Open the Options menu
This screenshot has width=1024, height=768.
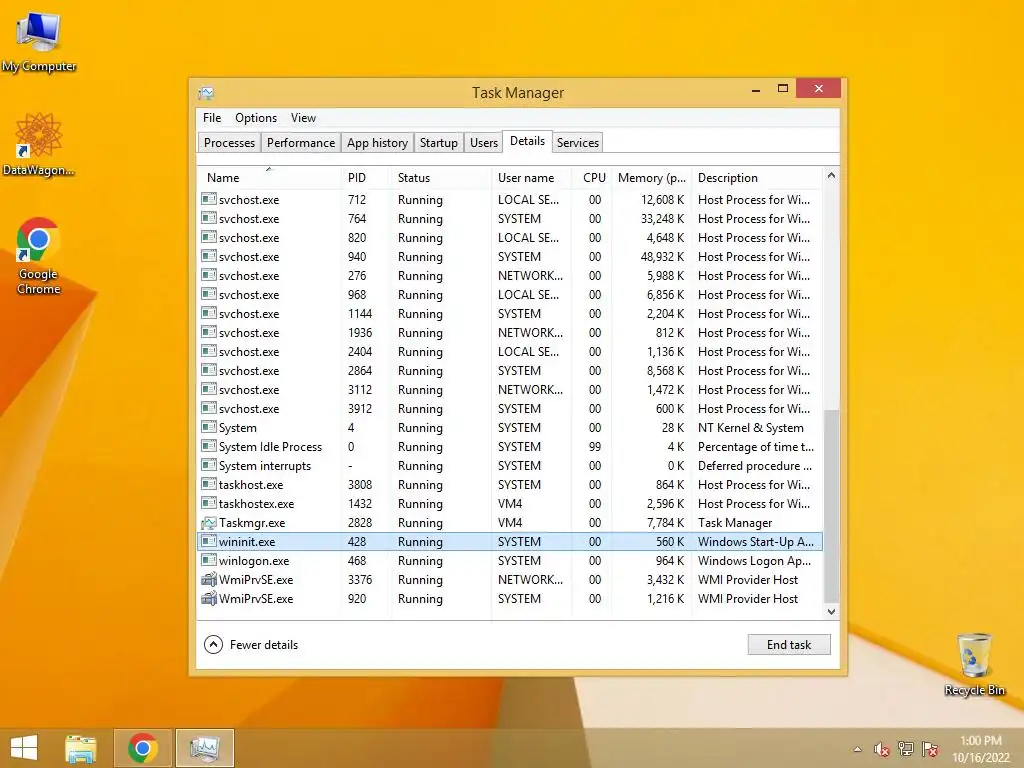[x=256, y=118]
